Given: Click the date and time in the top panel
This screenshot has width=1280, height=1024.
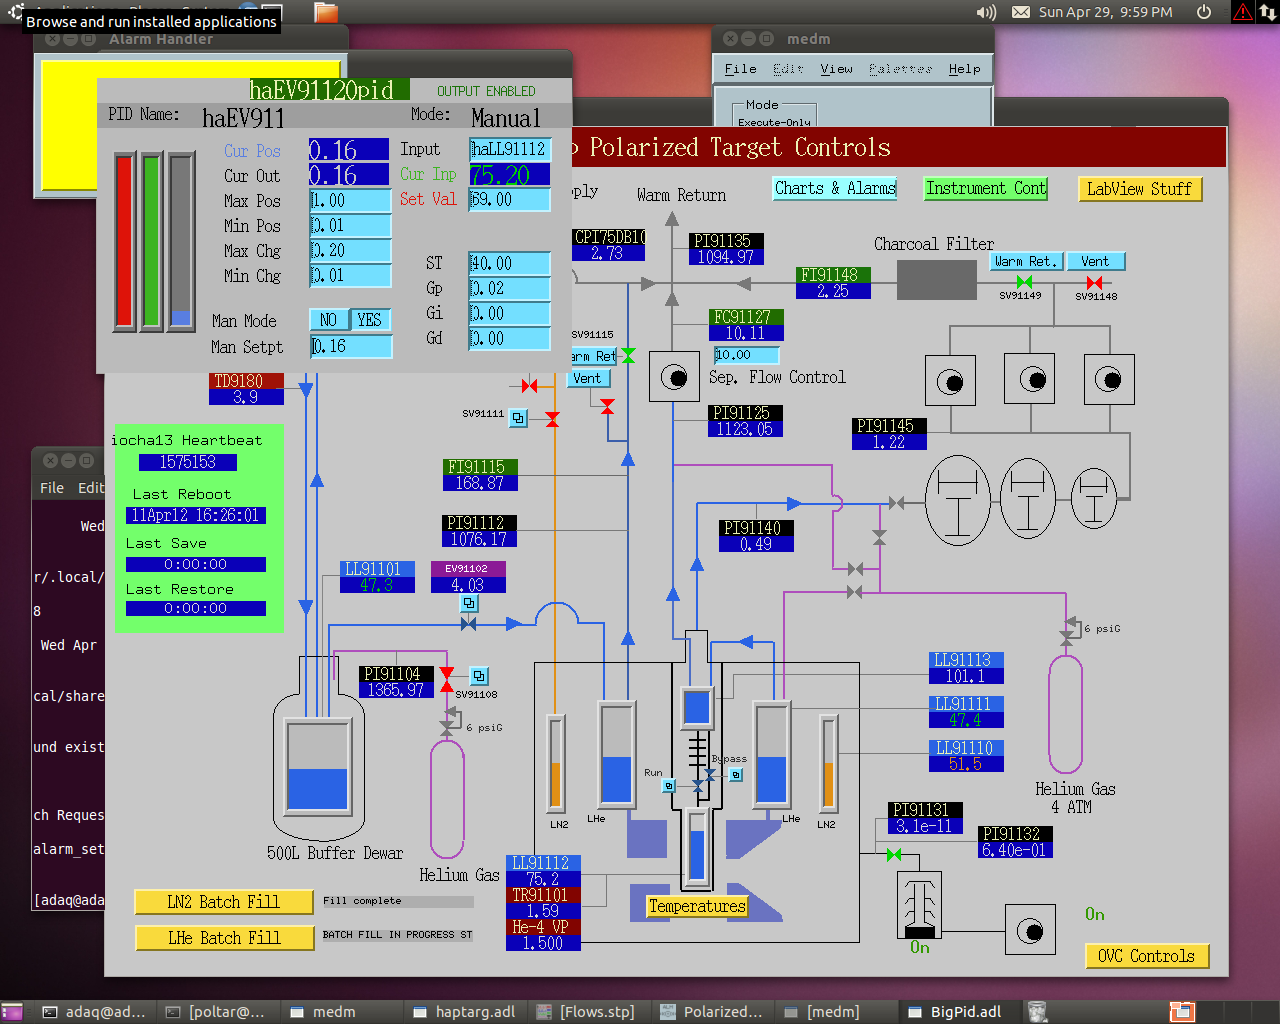Looking at the screenshot, I should click(x=1106, y=12).
